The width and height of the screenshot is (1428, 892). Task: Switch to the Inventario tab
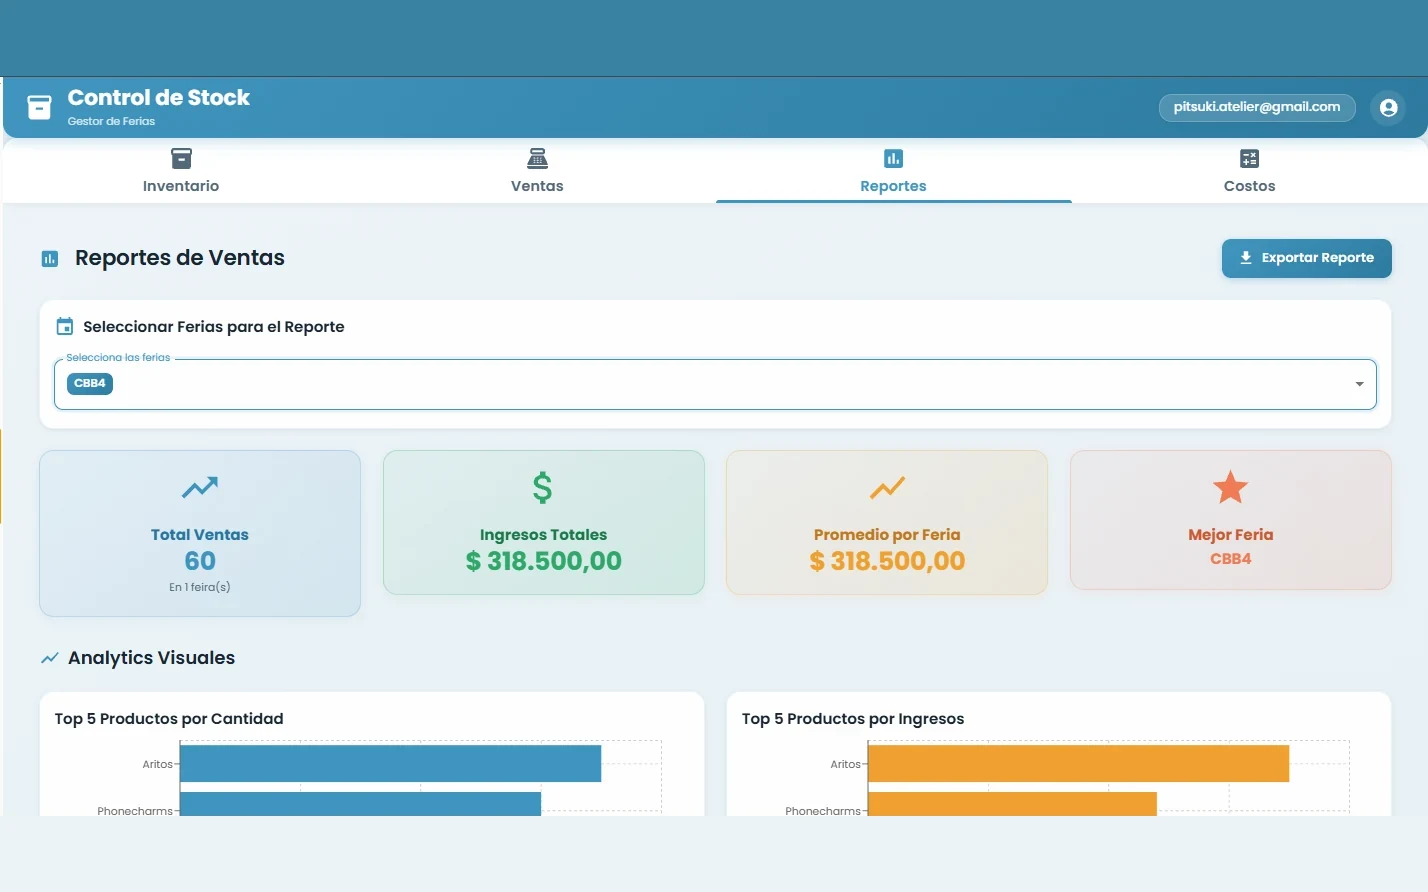point(181,171)
